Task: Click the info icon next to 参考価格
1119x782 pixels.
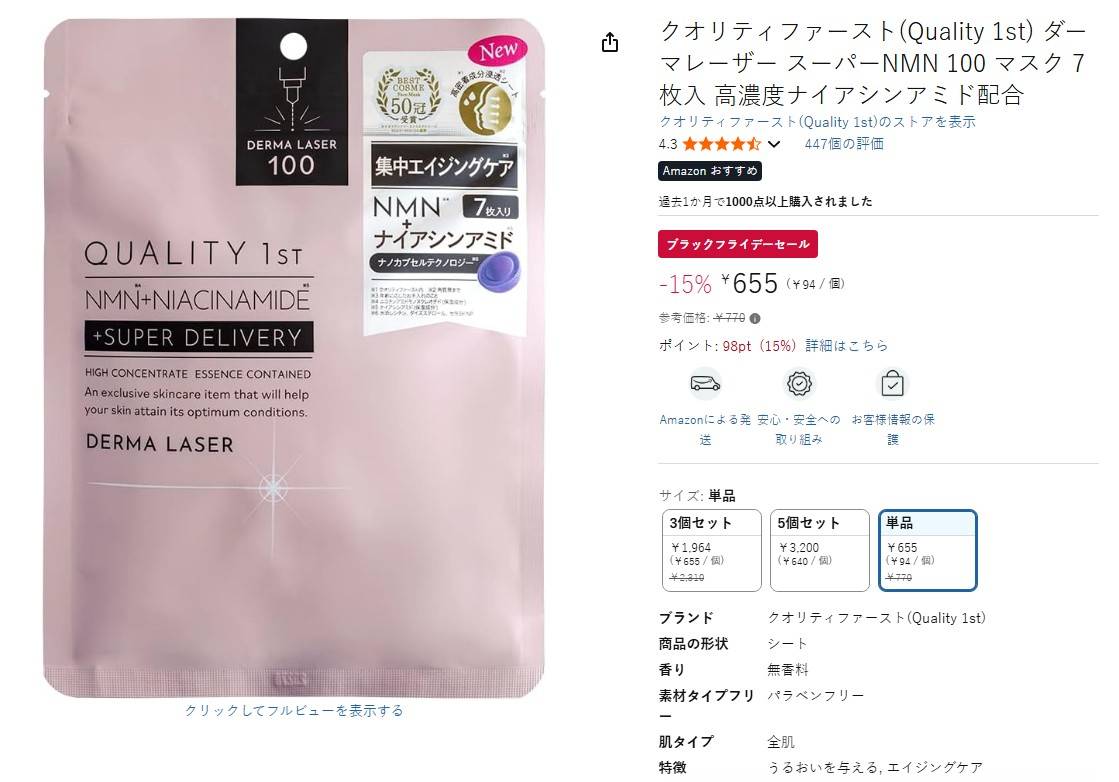Action: pyautogui.click(x=755, y=318)
